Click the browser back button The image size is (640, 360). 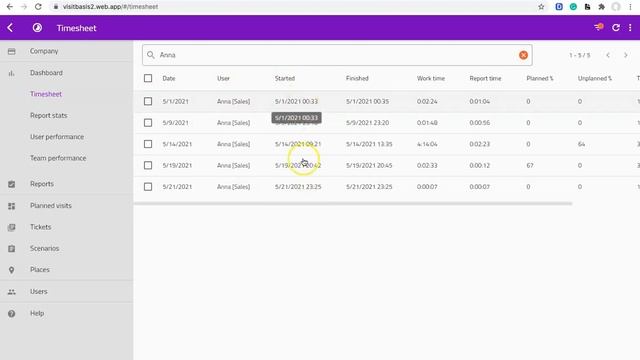9,7
